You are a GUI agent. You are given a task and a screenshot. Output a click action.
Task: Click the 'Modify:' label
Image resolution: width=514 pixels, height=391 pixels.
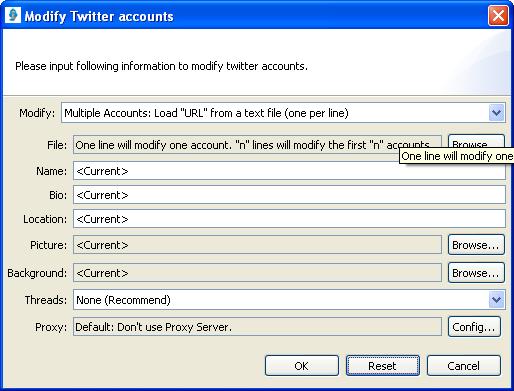37,113
